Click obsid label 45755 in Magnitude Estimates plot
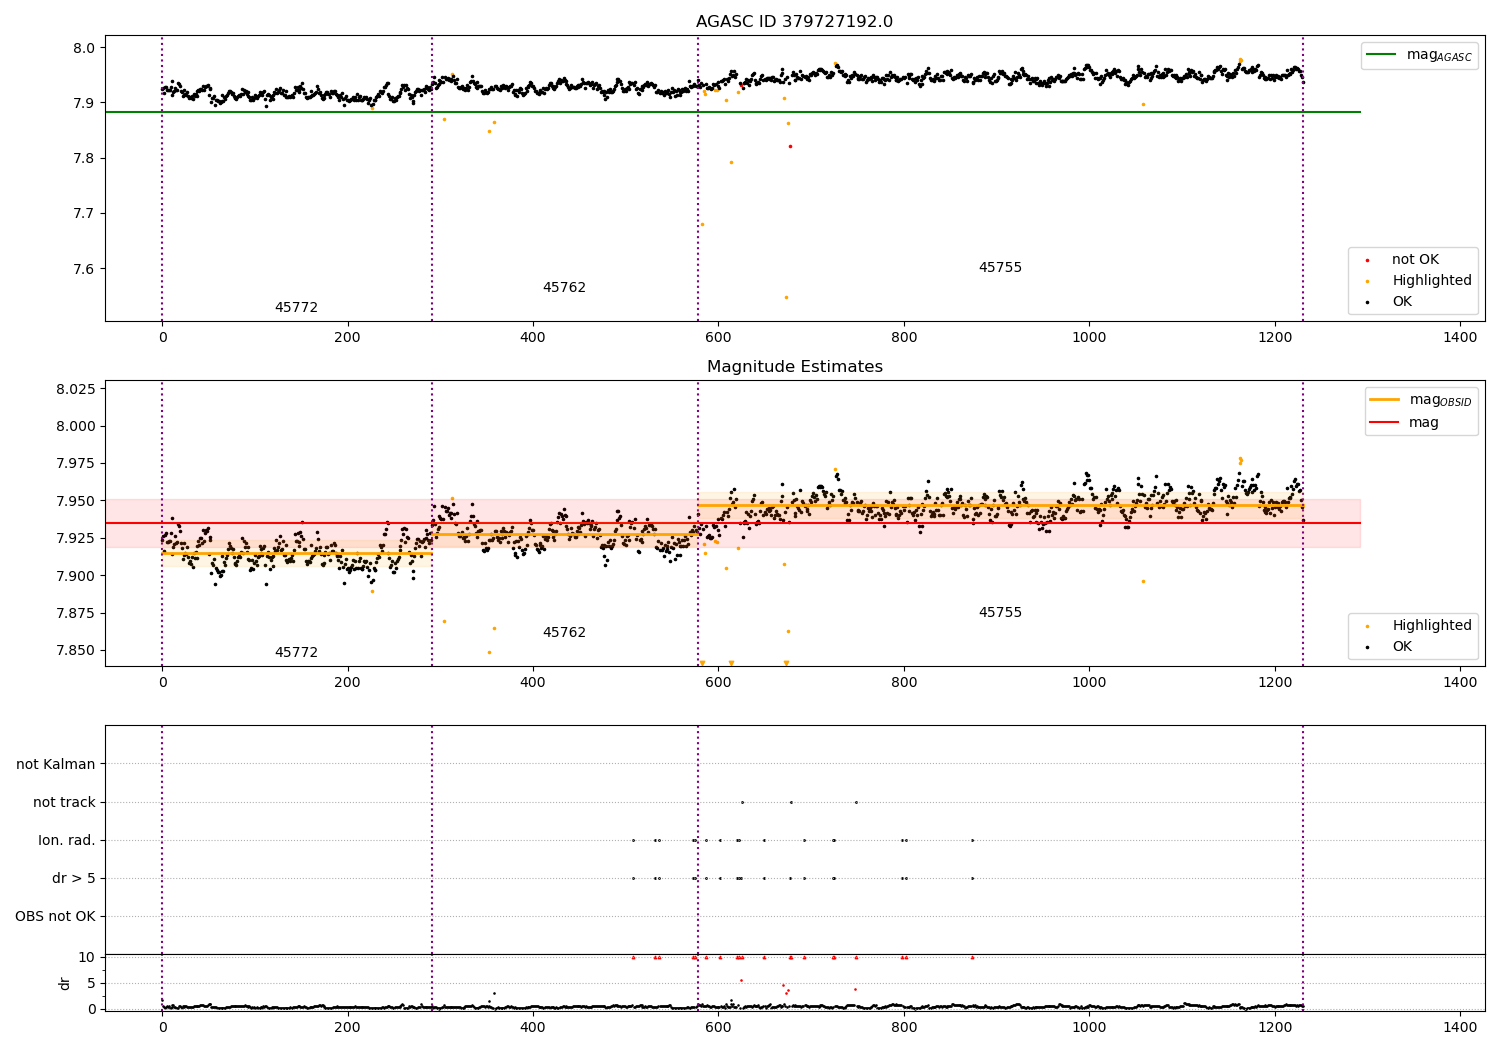 1000,613
